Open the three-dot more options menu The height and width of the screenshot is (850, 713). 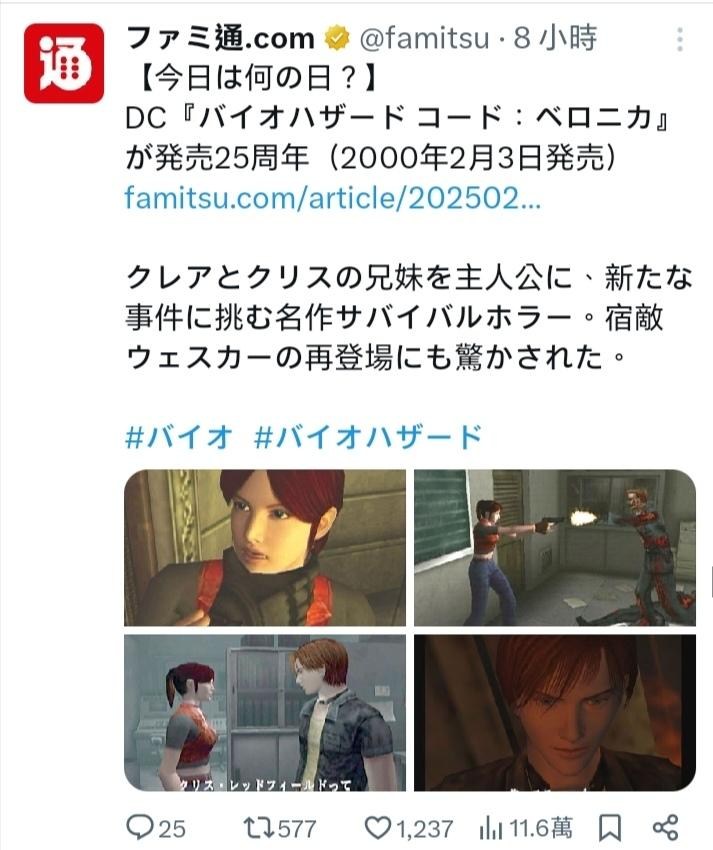pyautogui.click(x=680, y=40)
